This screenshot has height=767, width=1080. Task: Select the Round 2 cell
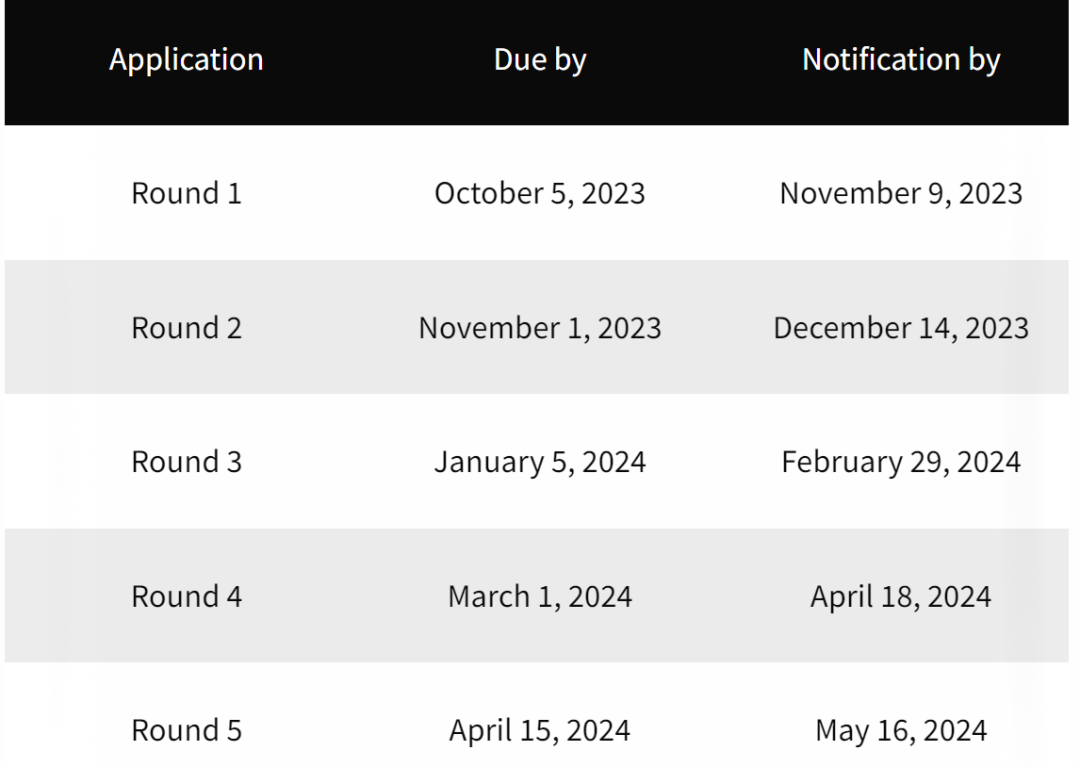point(187,328)
